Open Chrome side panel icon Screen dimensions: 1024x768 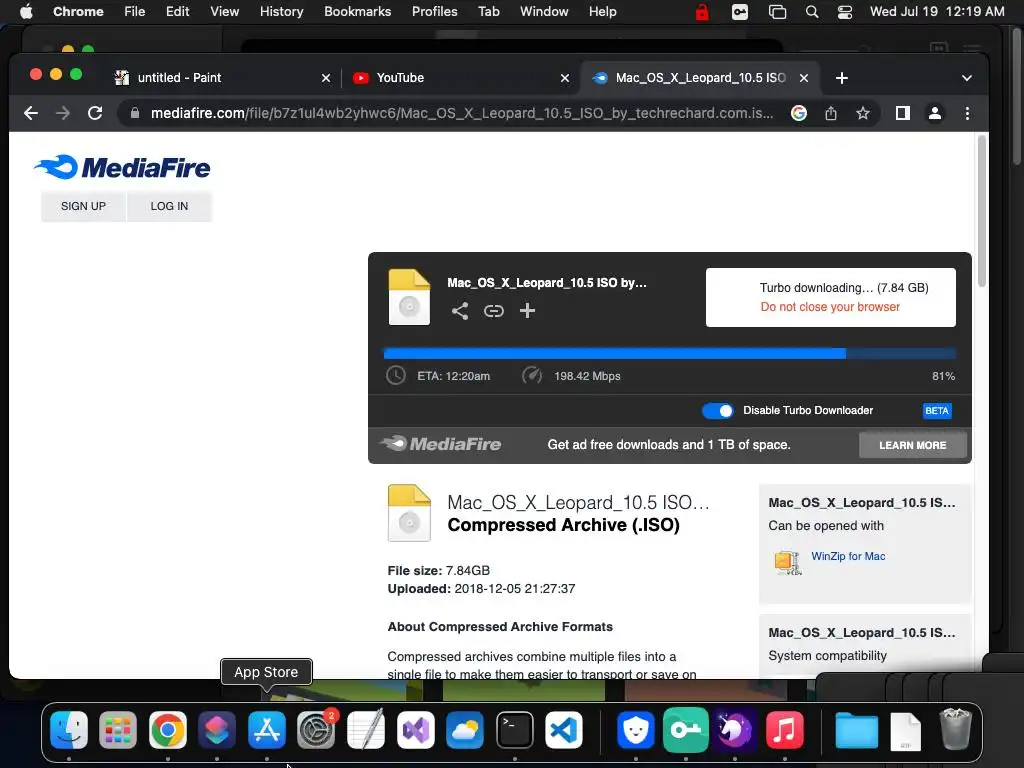(903, 113)
